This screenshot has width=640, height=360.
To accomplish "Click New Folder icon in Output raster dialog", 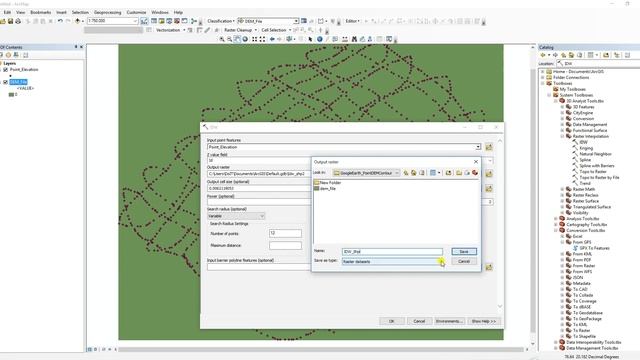I will (459, 173).
